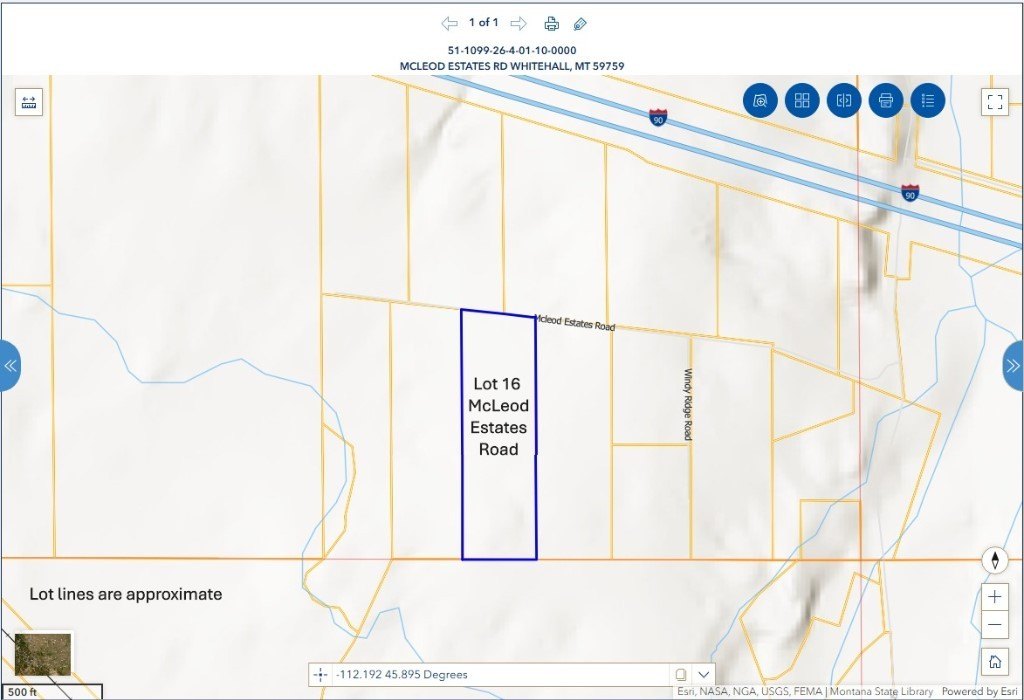Click the tag icon beside top printer
The image size is (1024, 700).
point(580,23)
